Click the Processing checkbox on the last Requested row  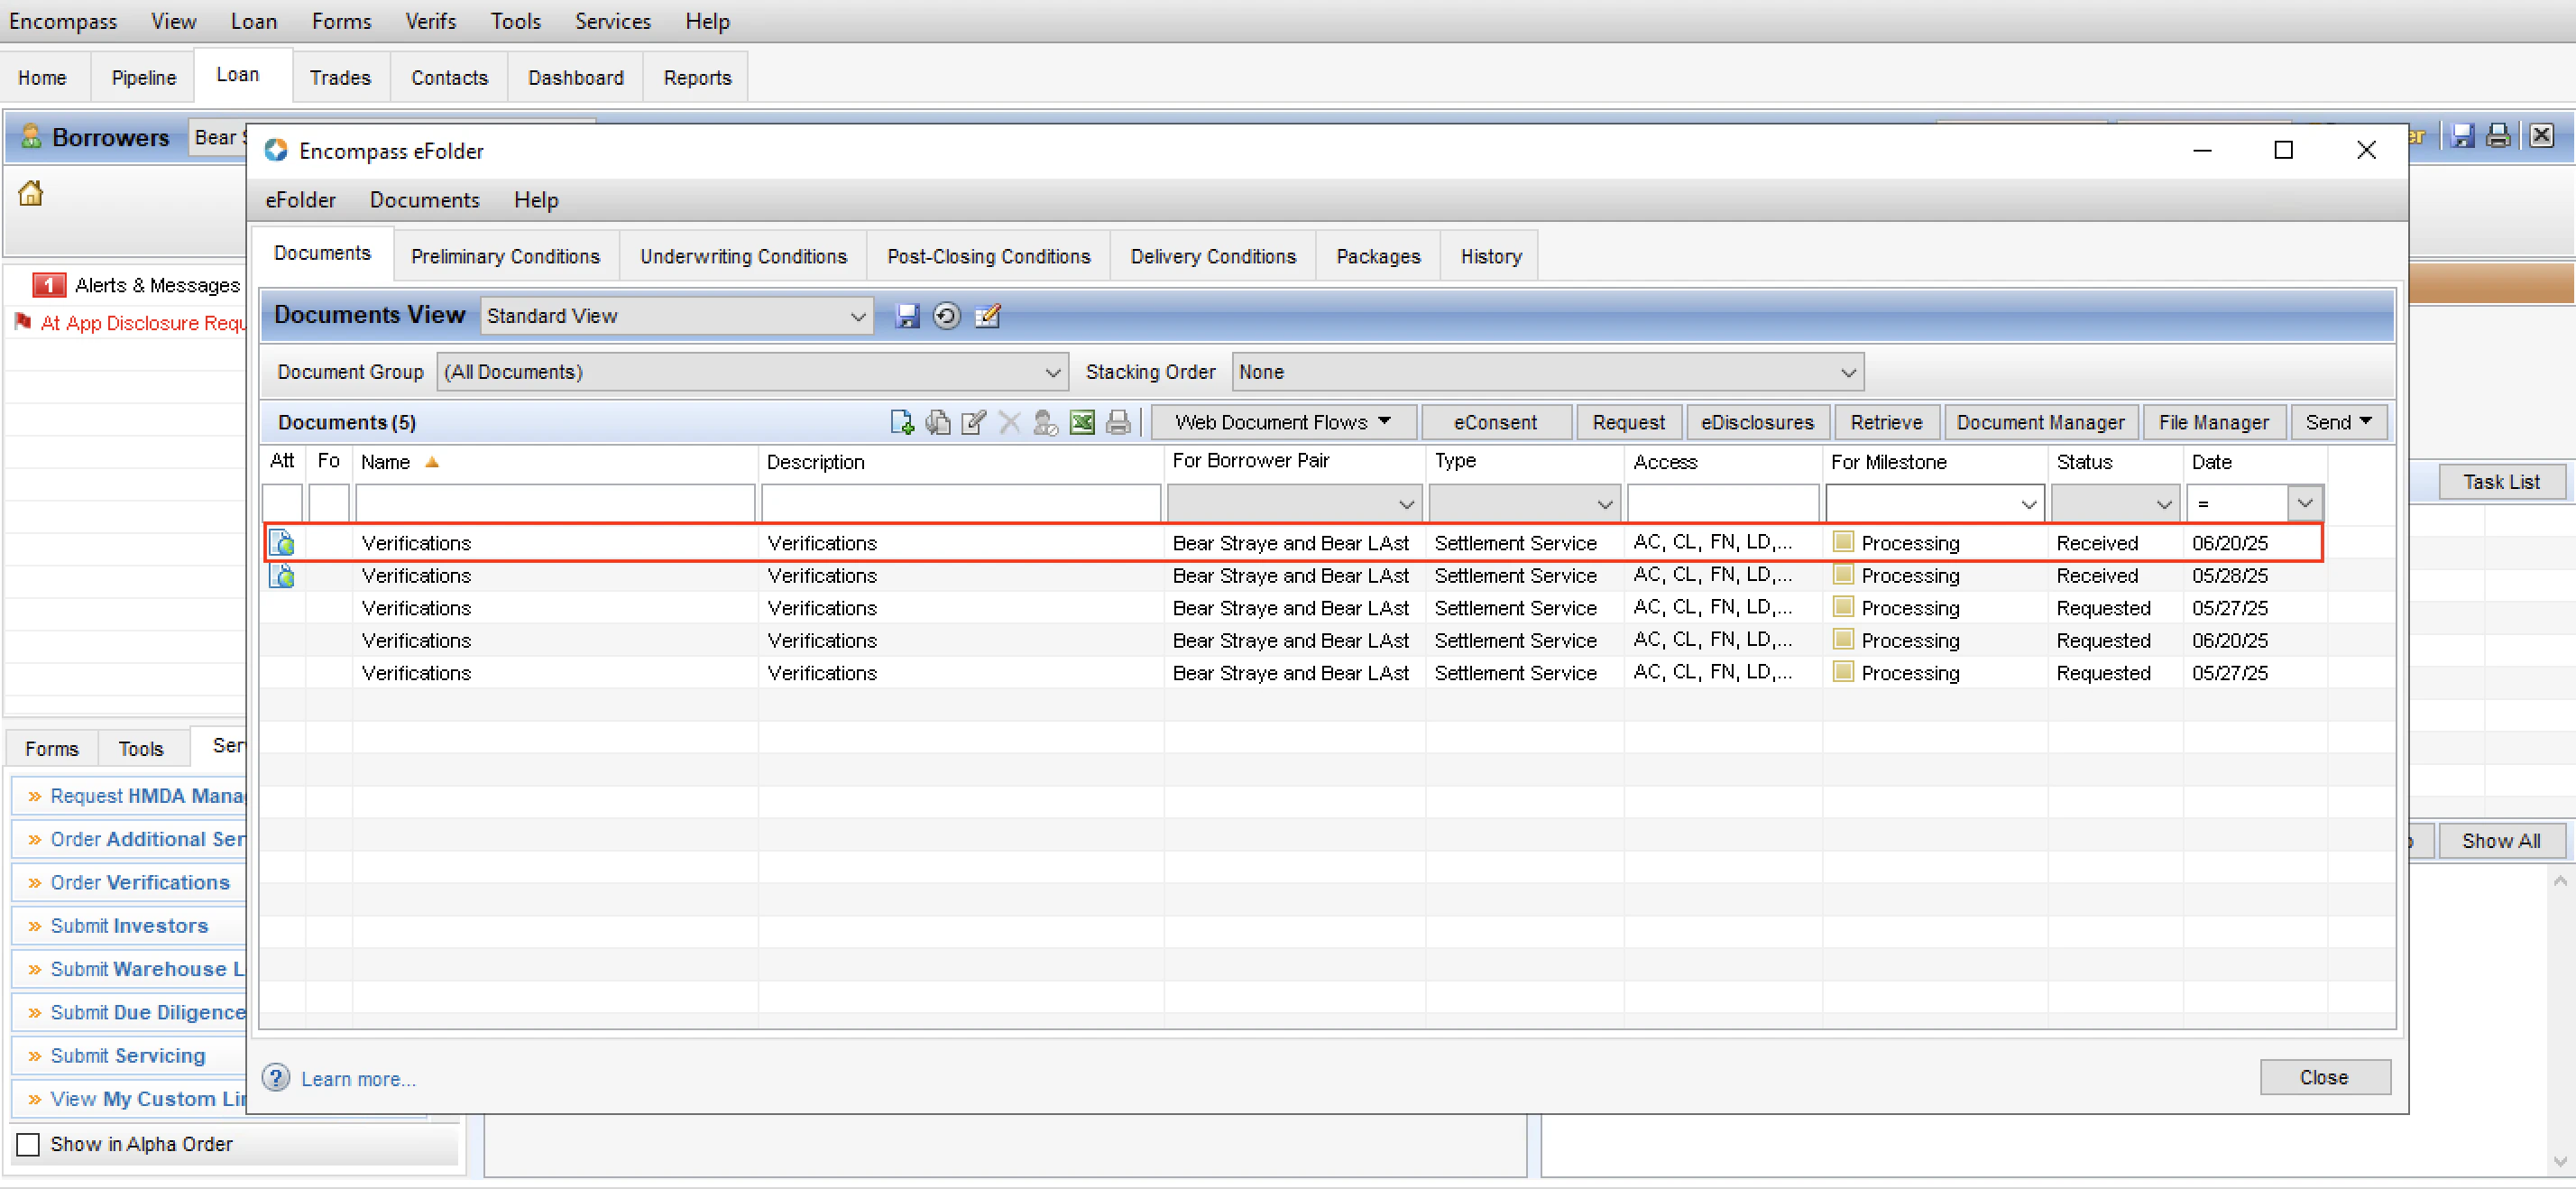1843,672
